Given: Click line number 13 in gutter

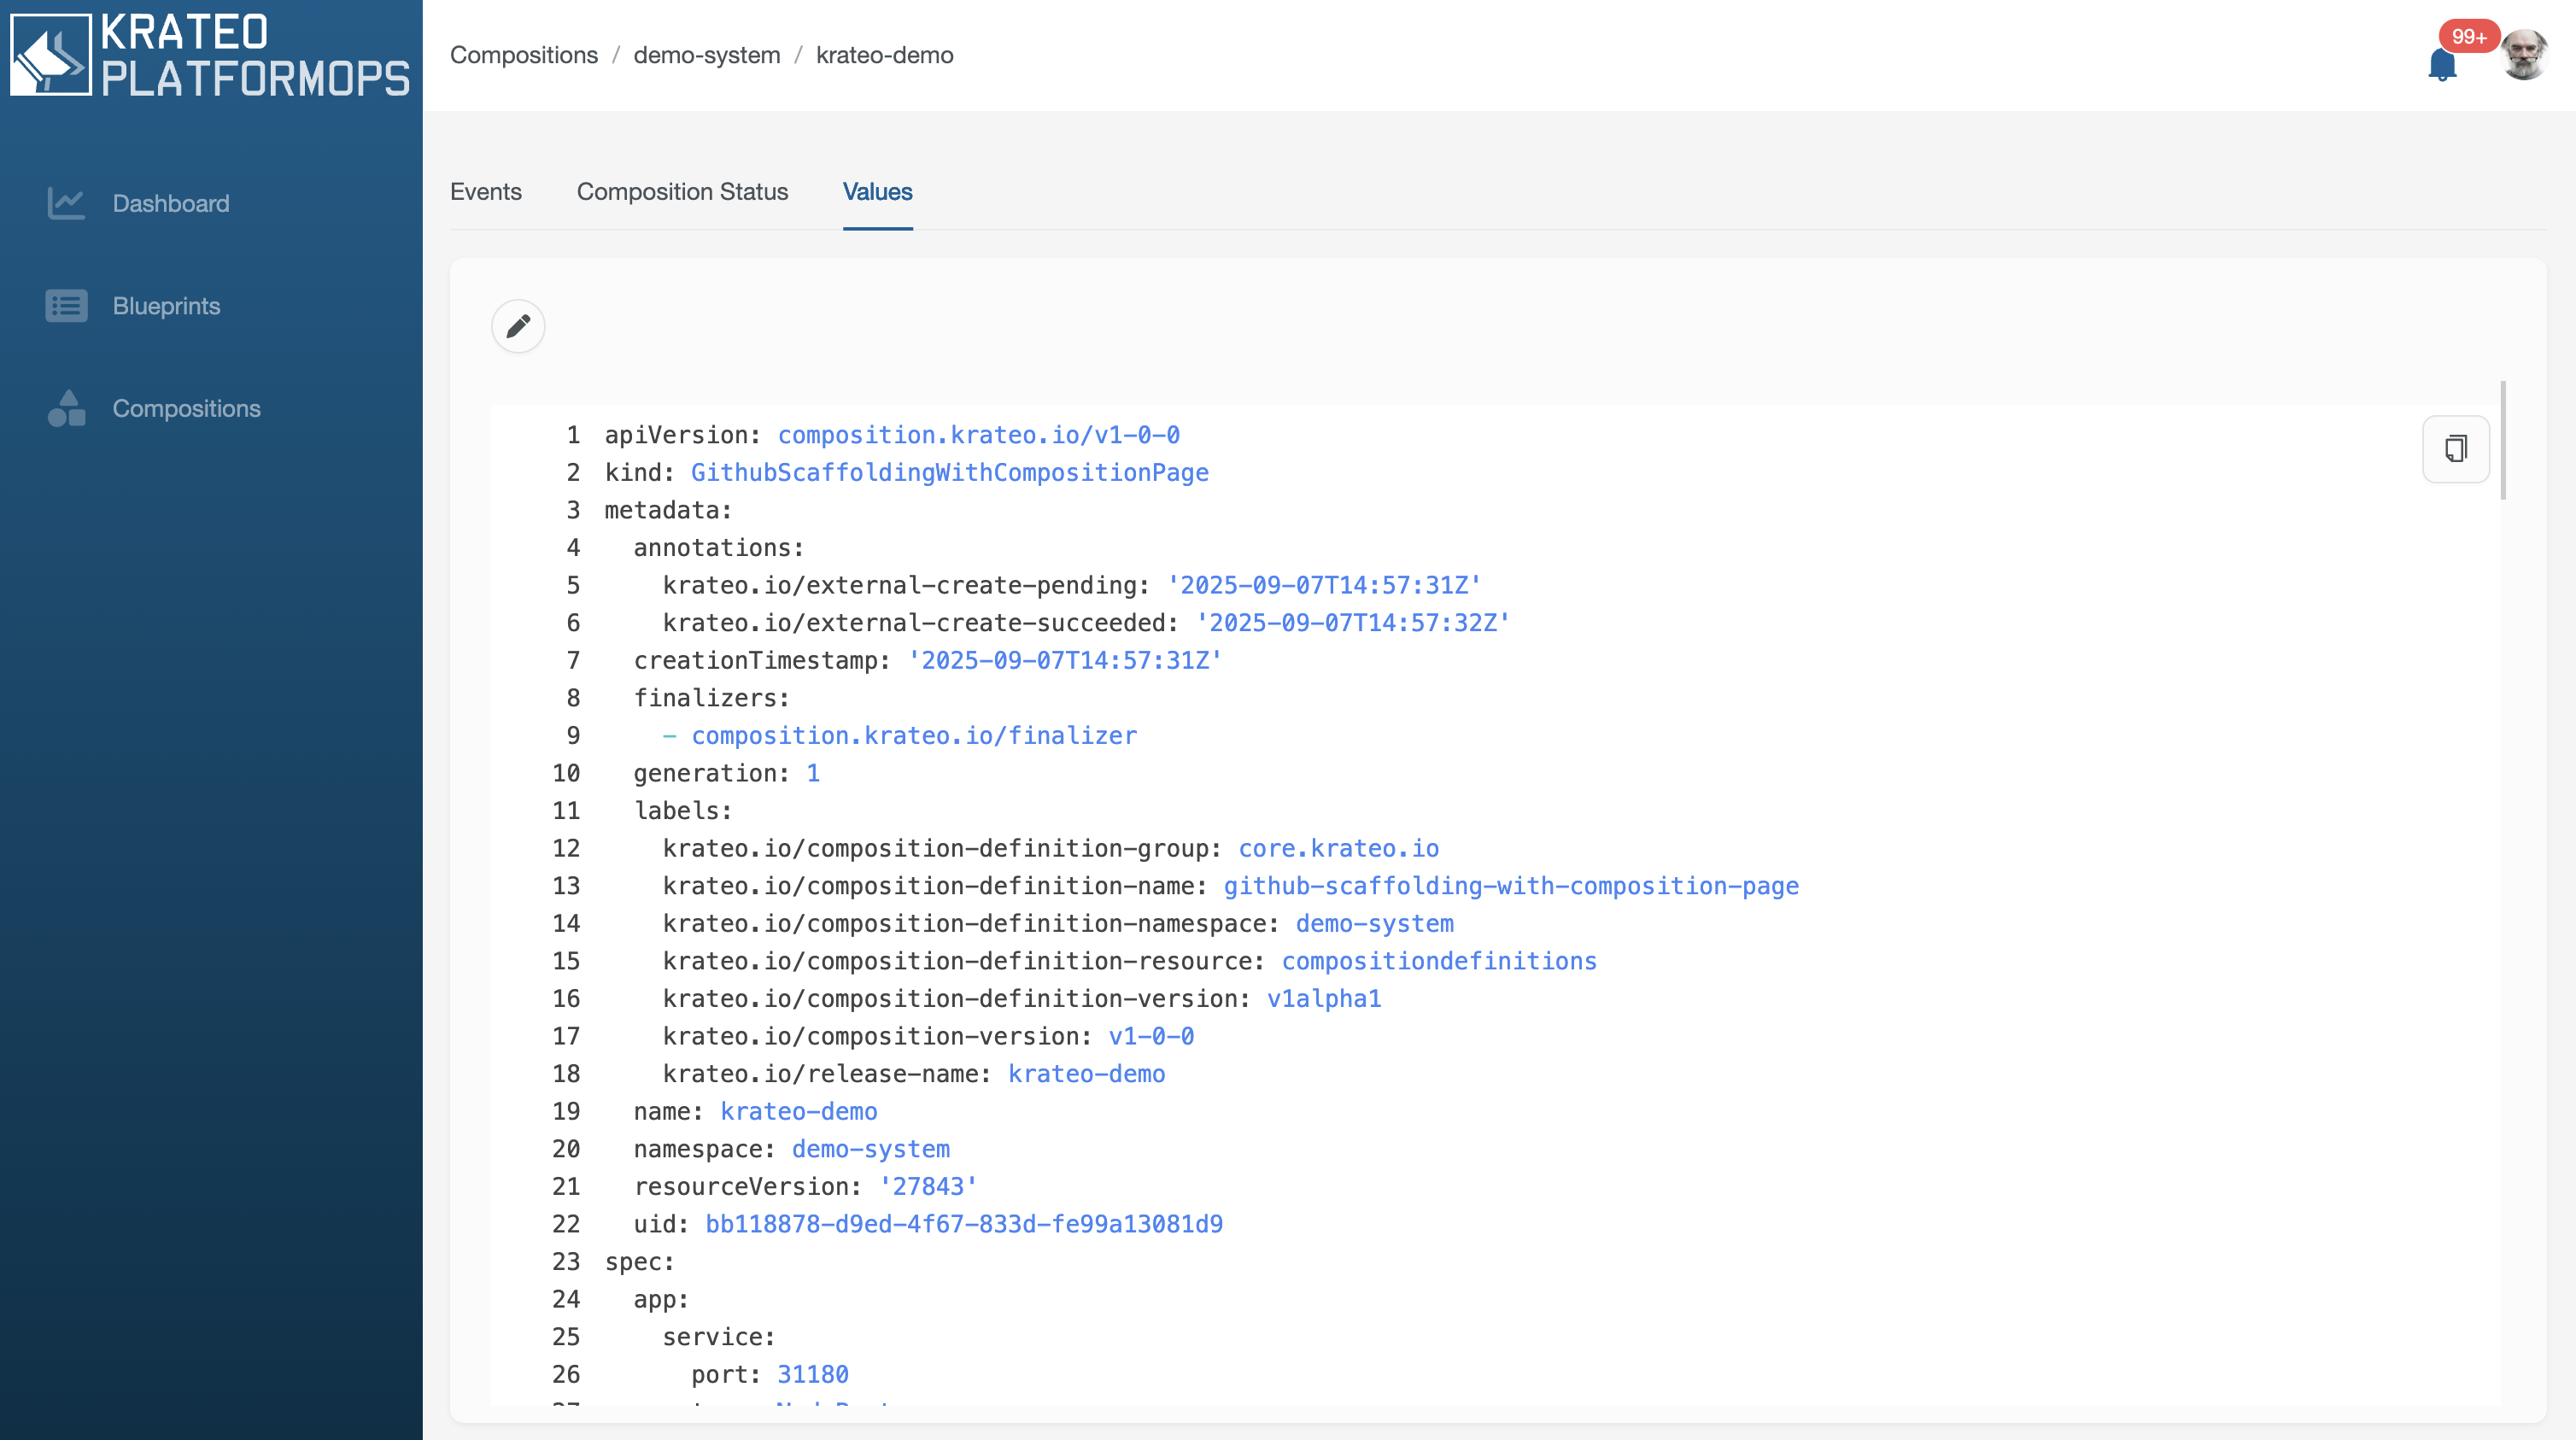Looking at the screenshot, I should [566, 886].
